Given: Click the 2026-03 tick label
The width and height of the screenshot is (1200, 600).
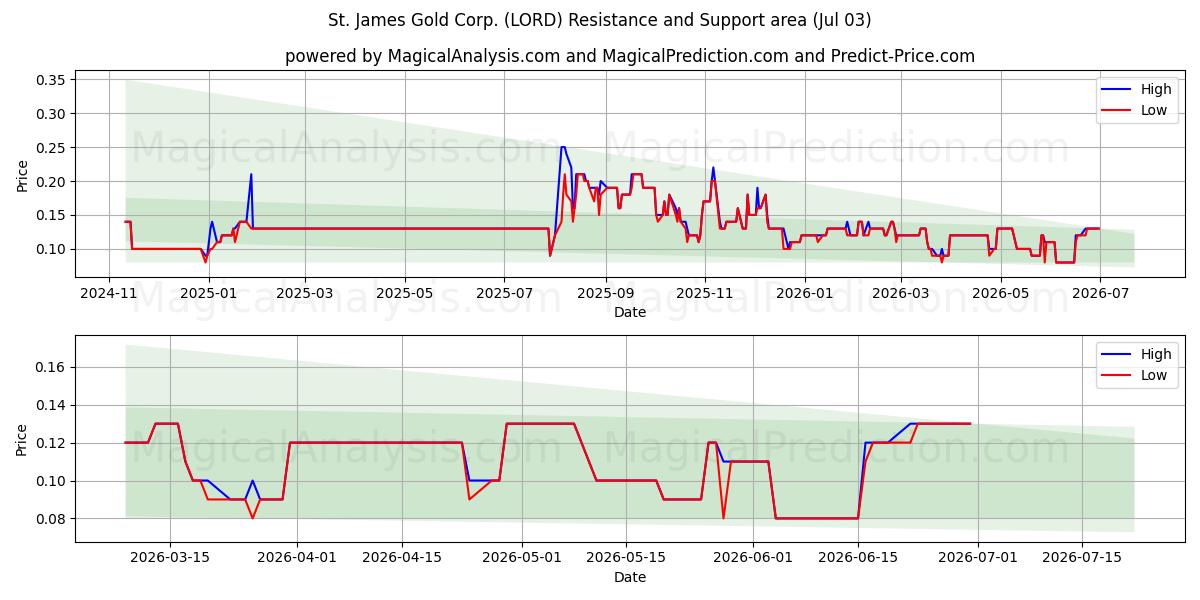Looking at the screenshot, I should coord(901,293).
